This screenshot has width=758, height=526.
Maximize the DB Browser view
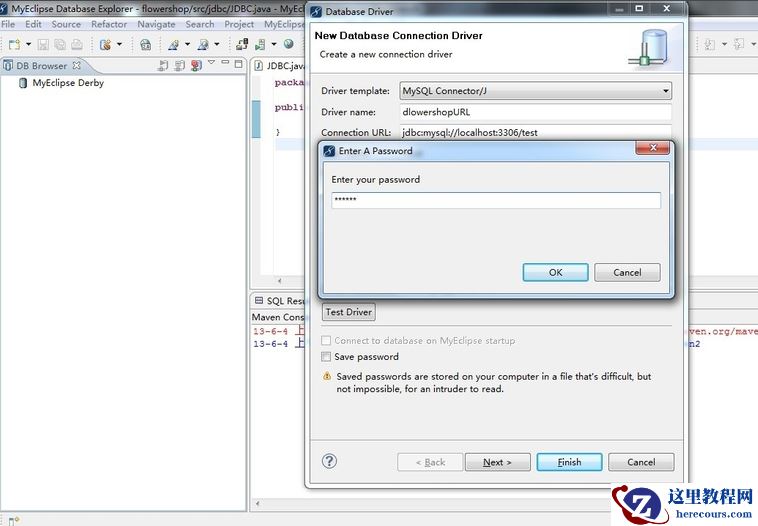[238, 64]
